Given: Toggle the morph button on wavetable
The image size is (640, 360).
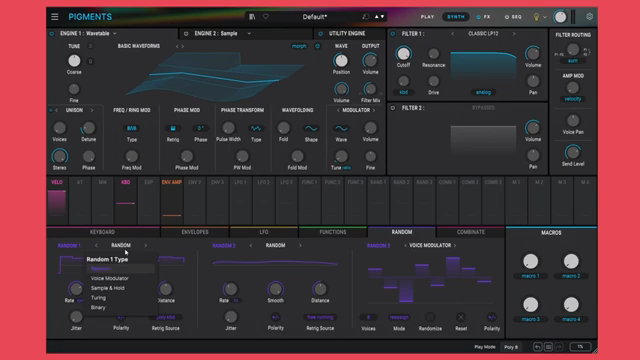Looking at the screenshot, I should point(299,46).
